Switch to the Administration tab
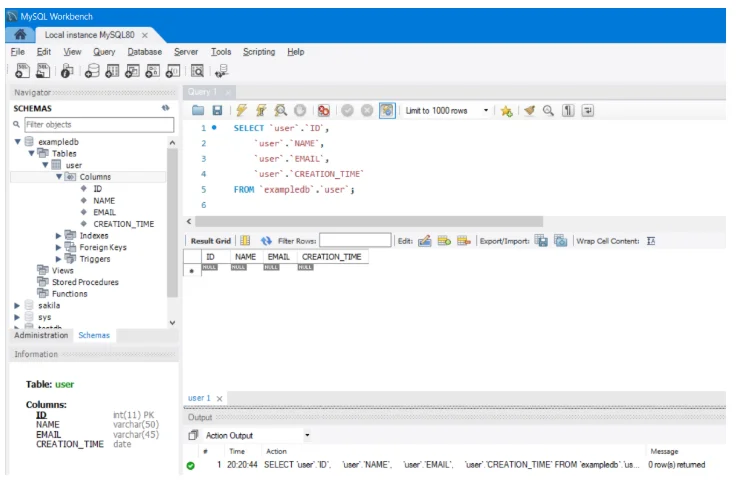The width and height of the screenshot is (737, 488). point(41,335)
